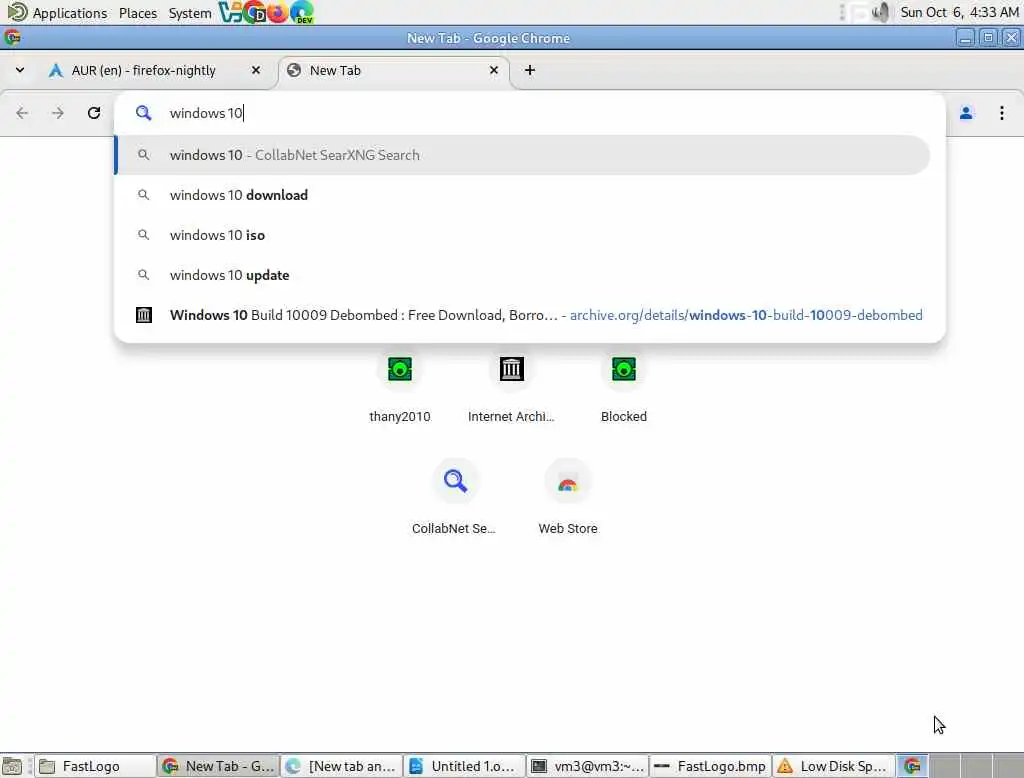Click the omnibox search magnifier icon

tap(143, 113)
